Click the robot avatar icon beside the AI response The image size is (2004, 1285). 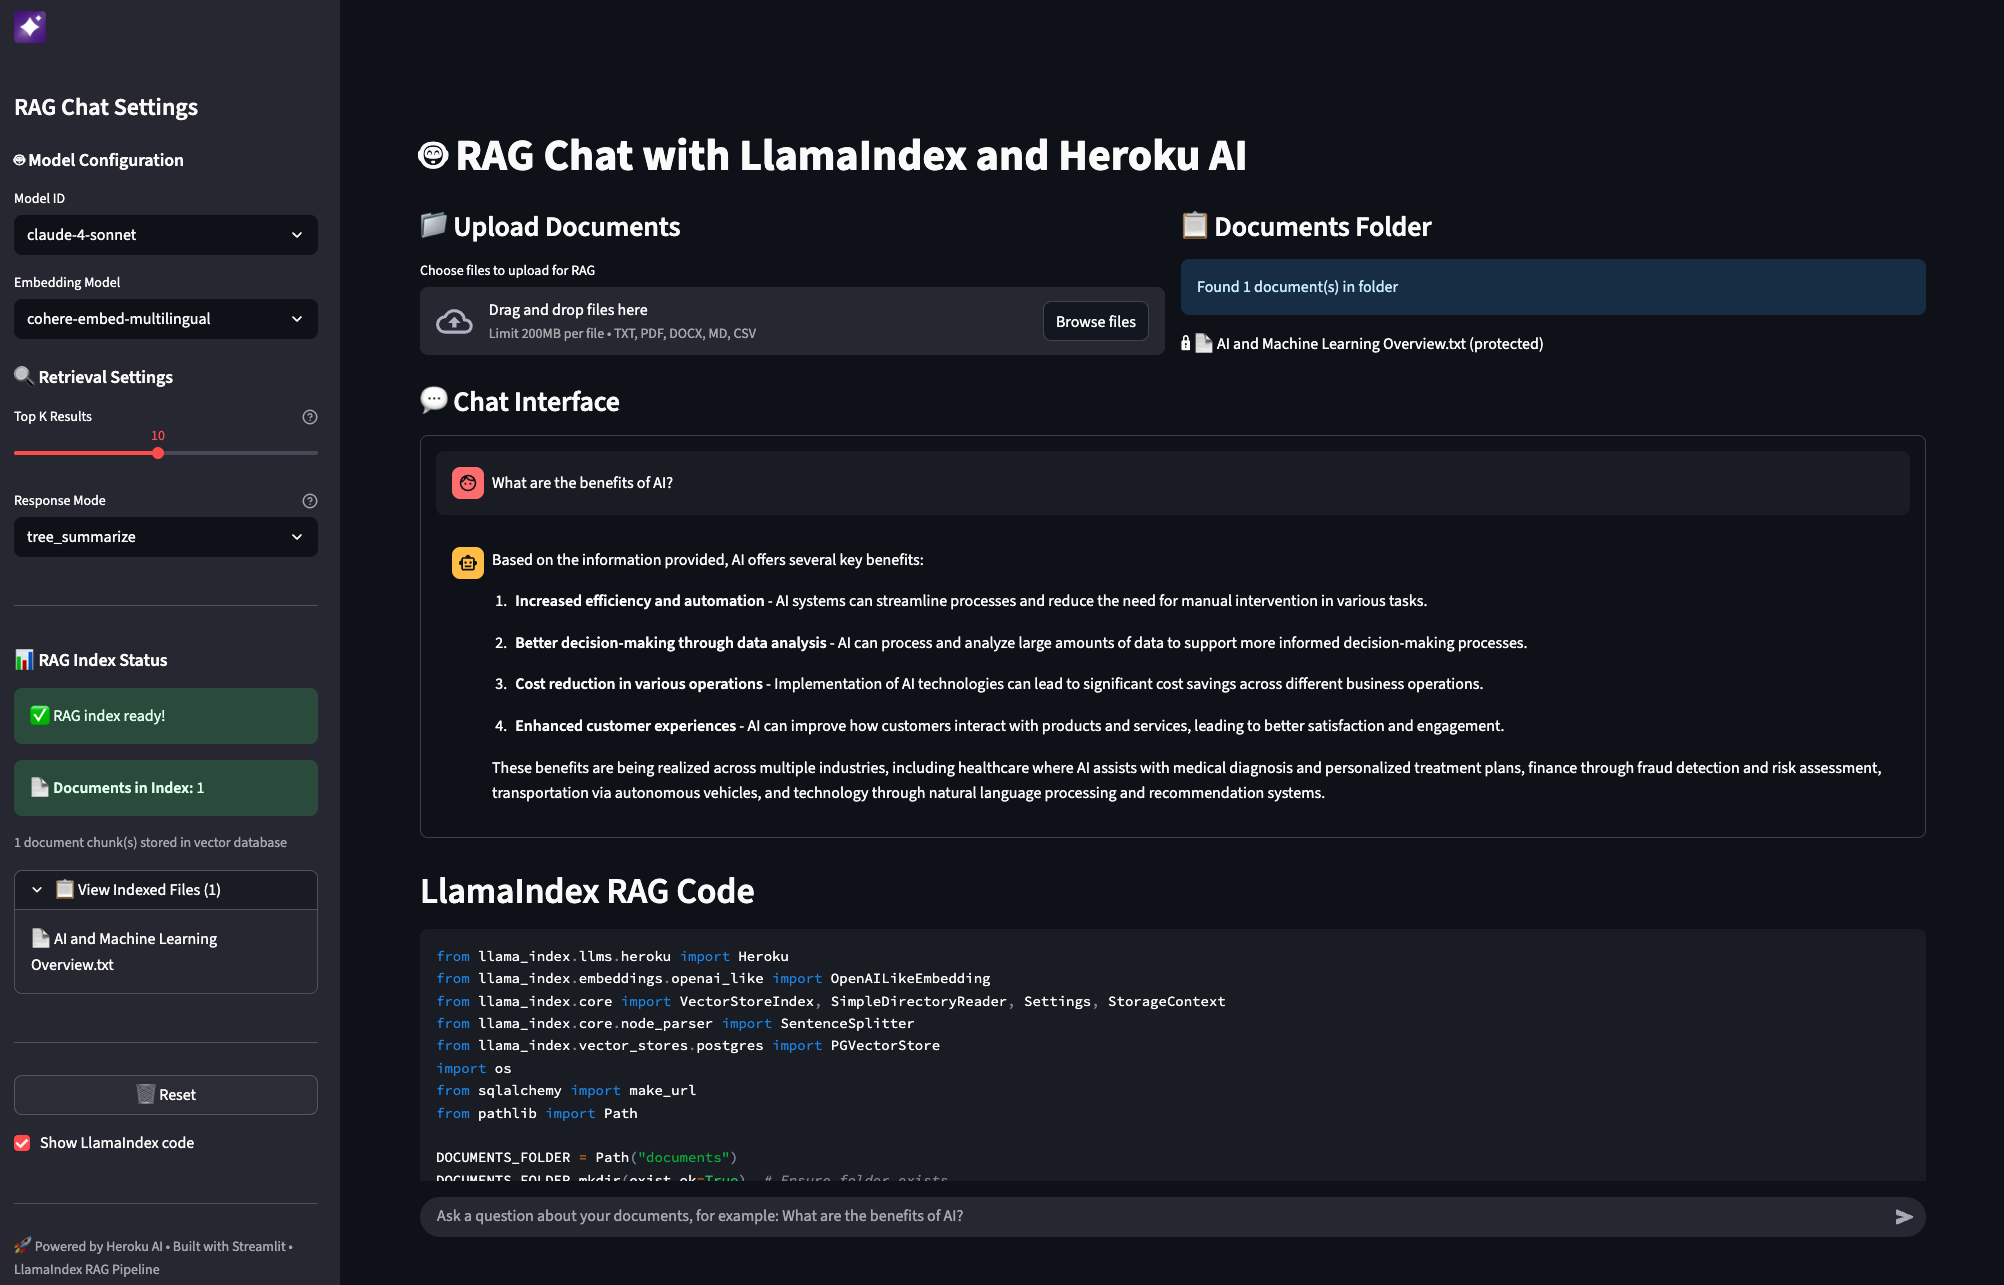coord(467,562)
